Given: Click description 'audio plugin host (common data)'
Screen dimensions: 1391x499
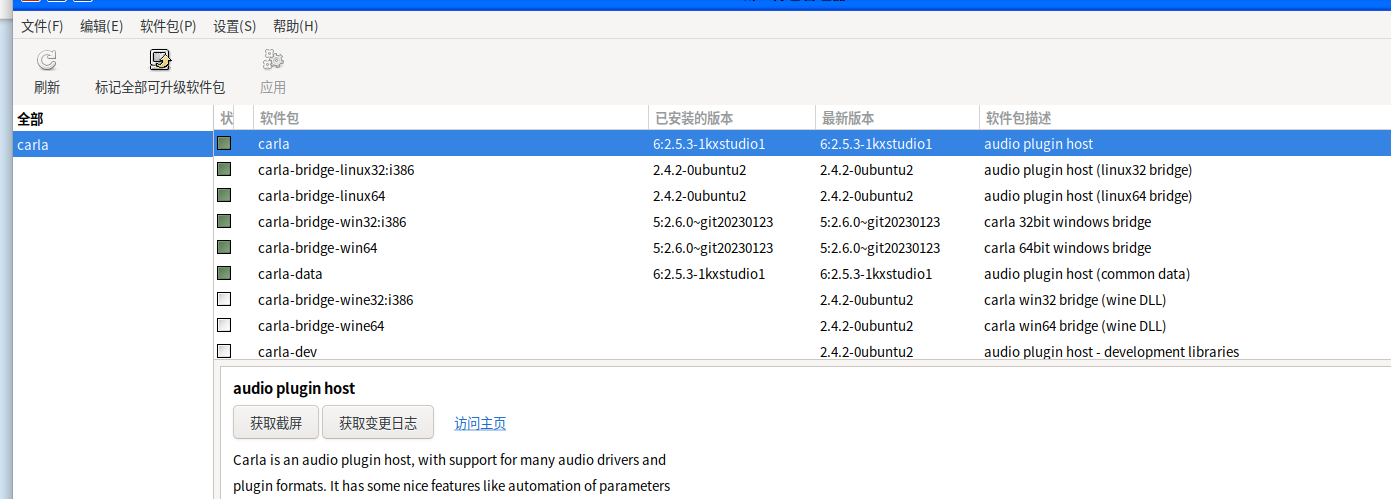Looking at the screenshot, I should pyautogui.click(x=1087, y=274).
